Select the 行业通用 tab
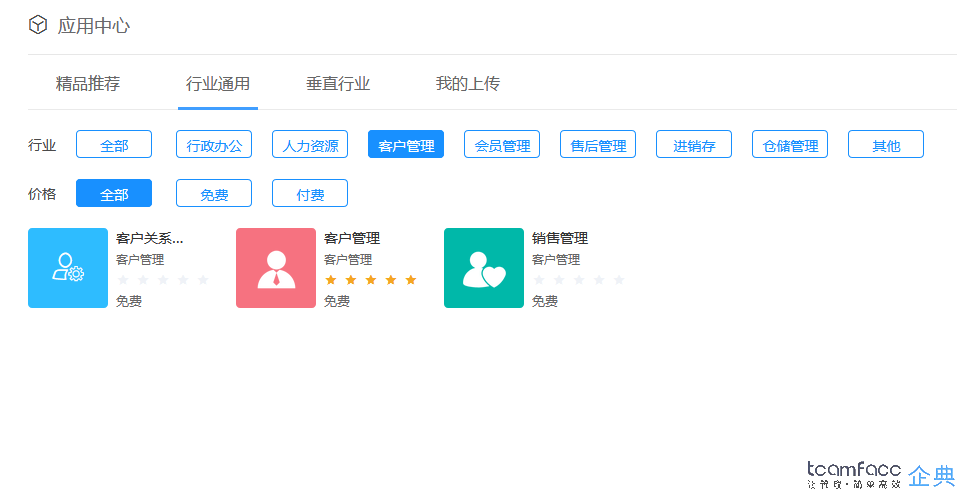This screenshot has height=489, width=957. coord(218,84)
